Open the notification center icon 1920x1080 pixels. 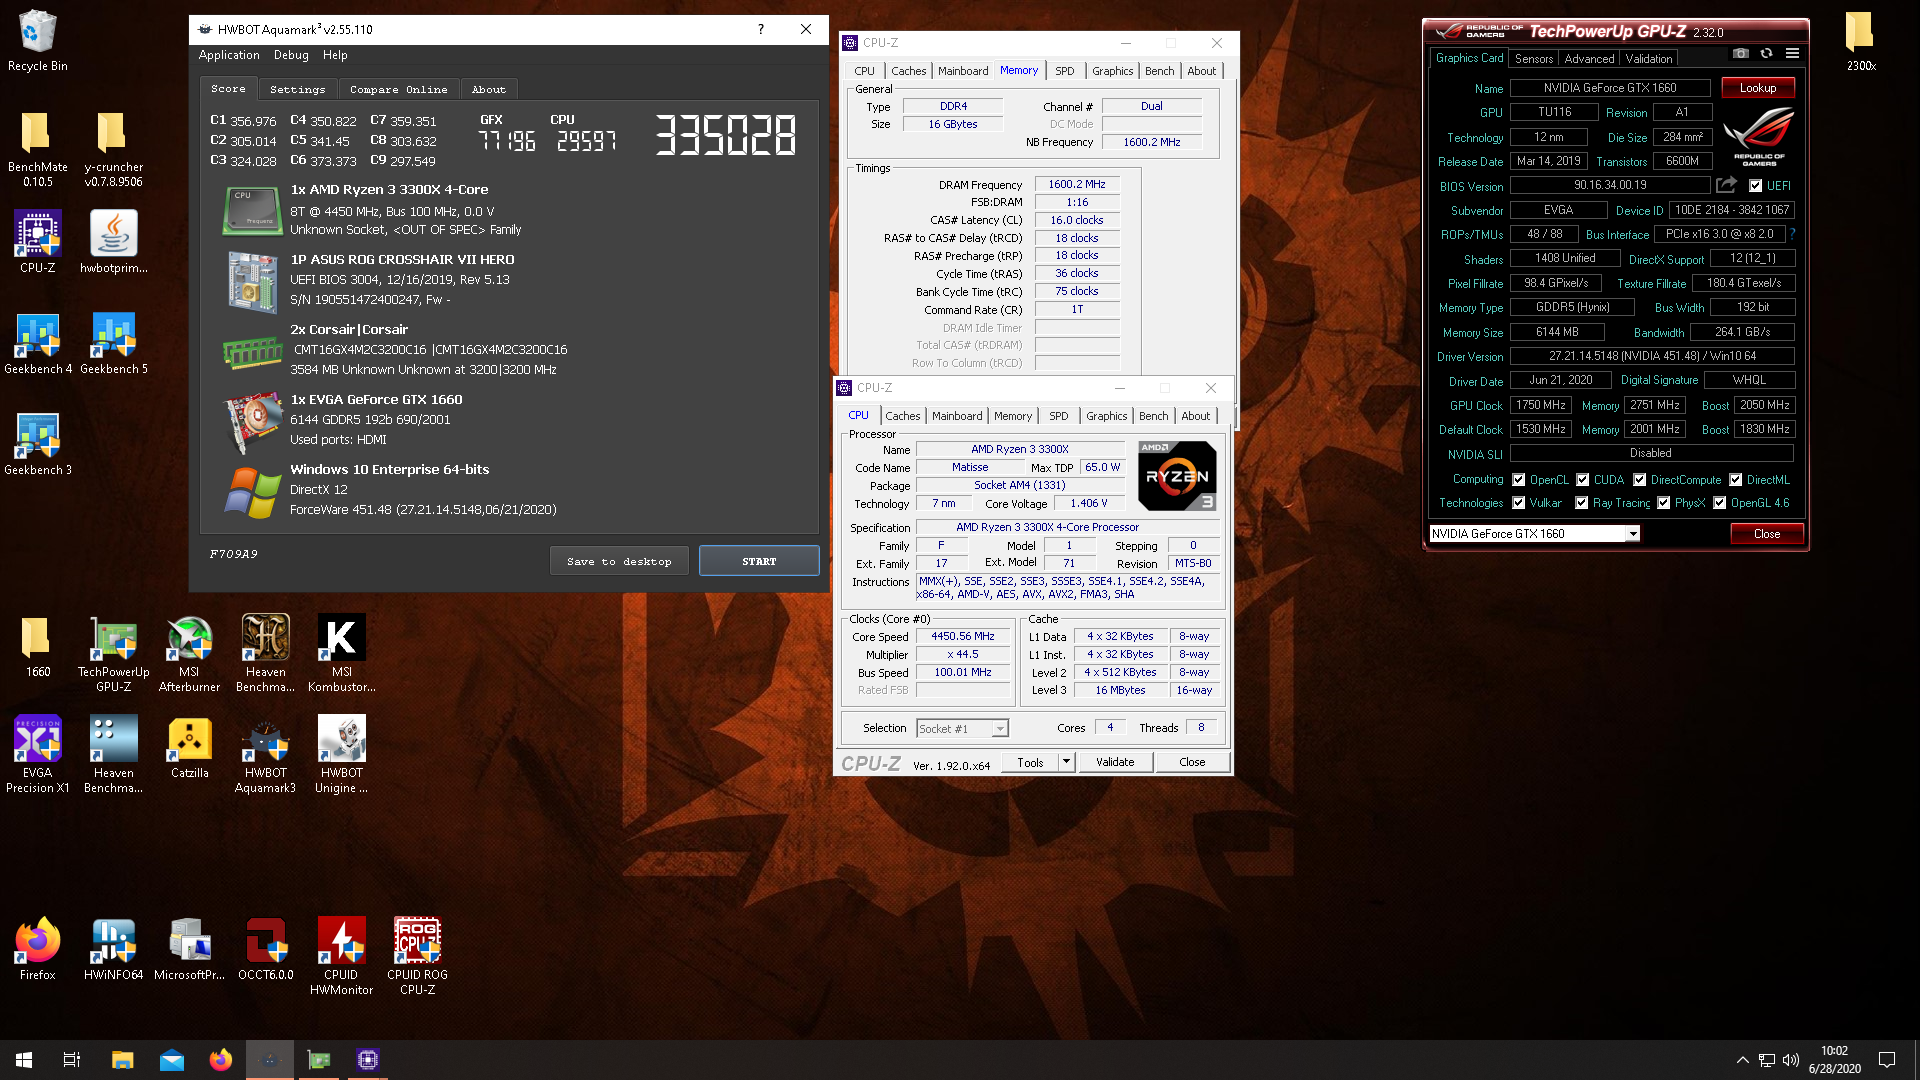1887,1060
